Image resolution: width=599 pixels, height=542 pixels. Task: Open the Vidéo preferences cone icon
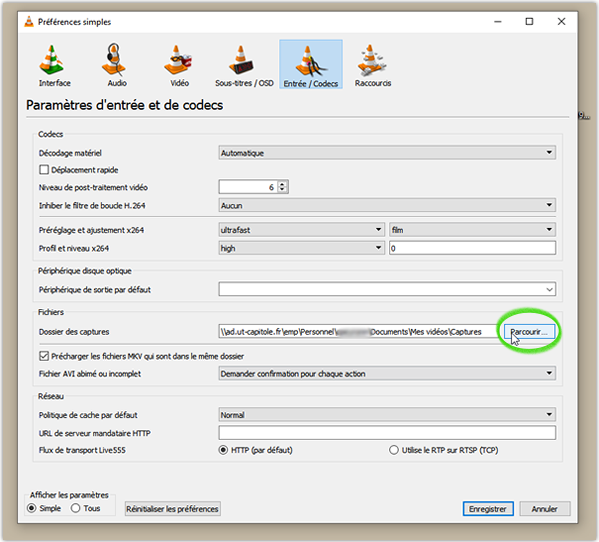point(178,60)
